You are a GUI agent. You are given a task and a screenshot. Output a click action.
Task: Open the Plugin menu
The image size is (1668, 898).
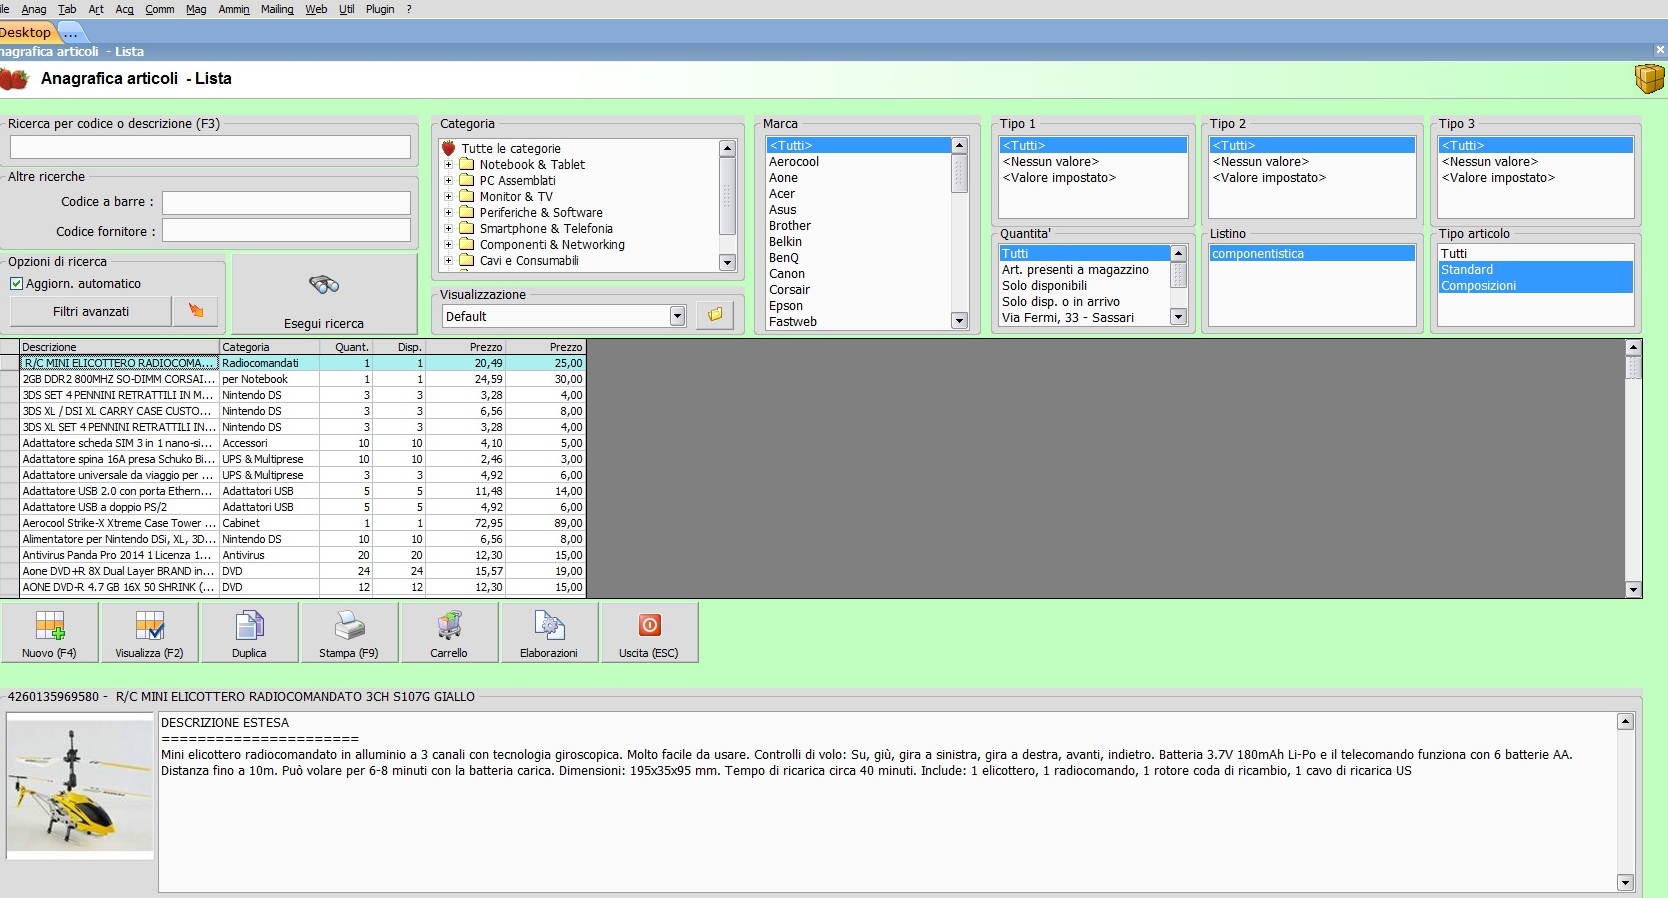point(380,9)
